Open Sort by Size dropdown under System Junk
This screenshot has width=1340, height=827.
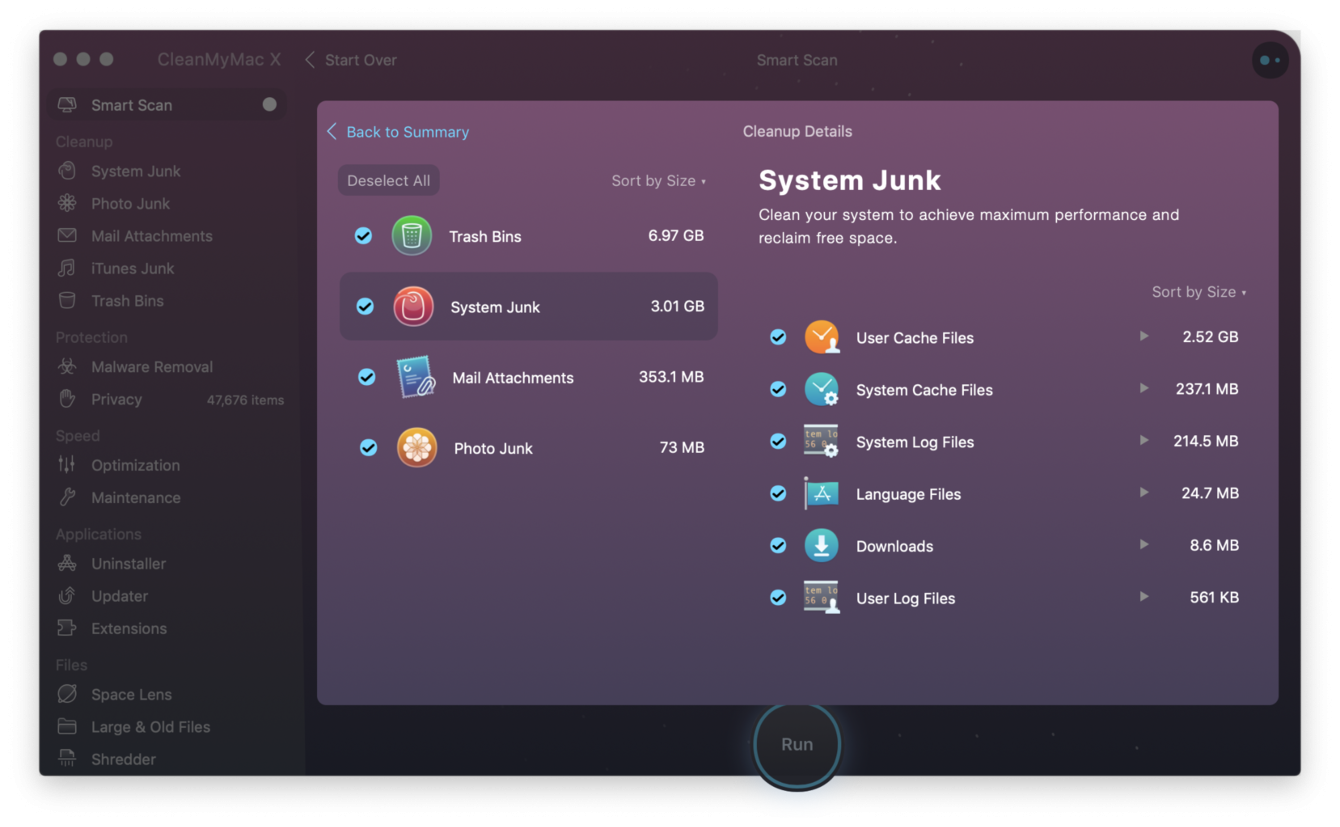tap(1199, 292)
